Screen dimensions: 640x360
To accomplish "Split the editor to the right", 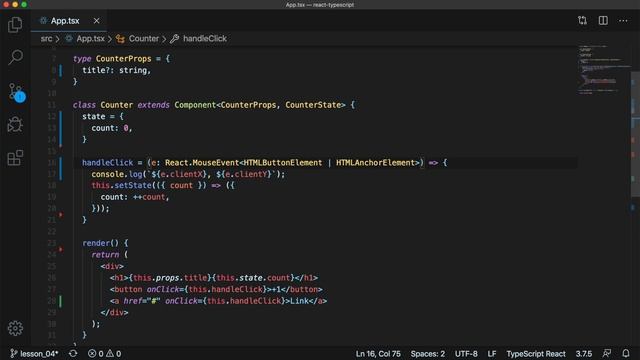I will 603,20.
